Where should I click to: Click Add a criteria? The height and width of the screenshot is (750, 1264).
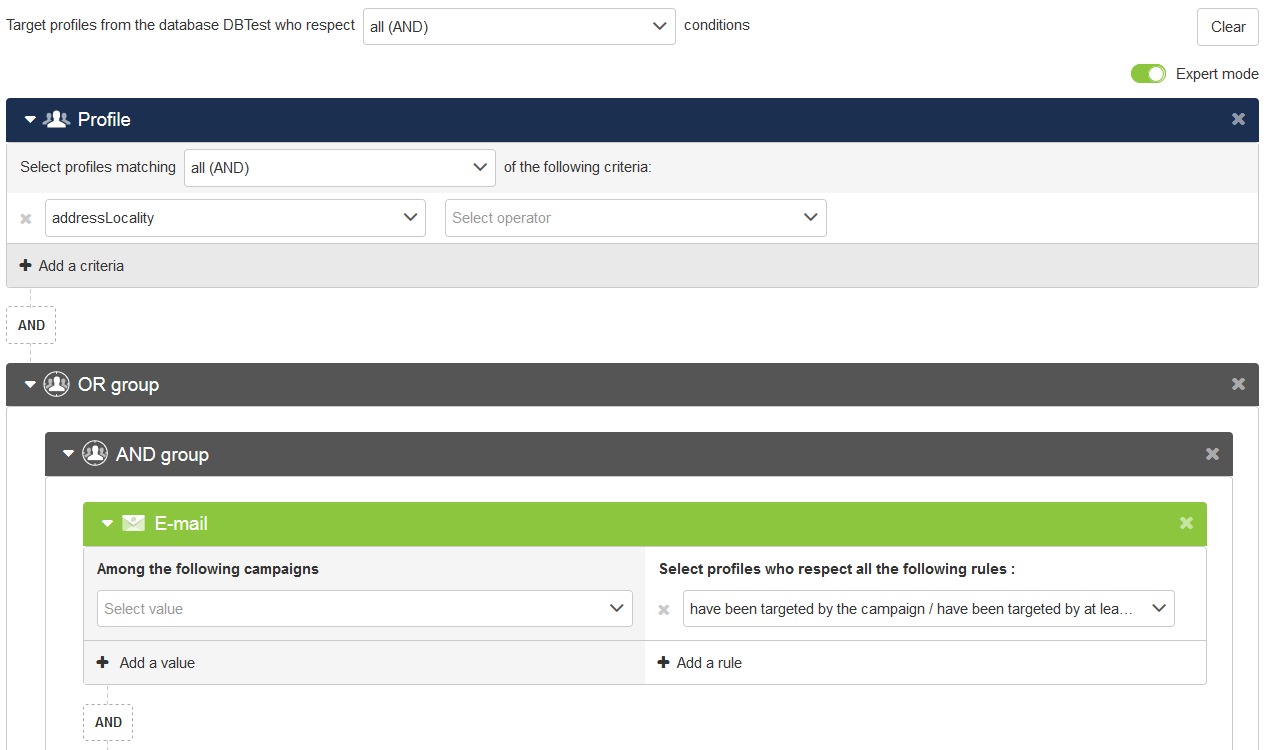pyautogui.click(x=72, y=266)
